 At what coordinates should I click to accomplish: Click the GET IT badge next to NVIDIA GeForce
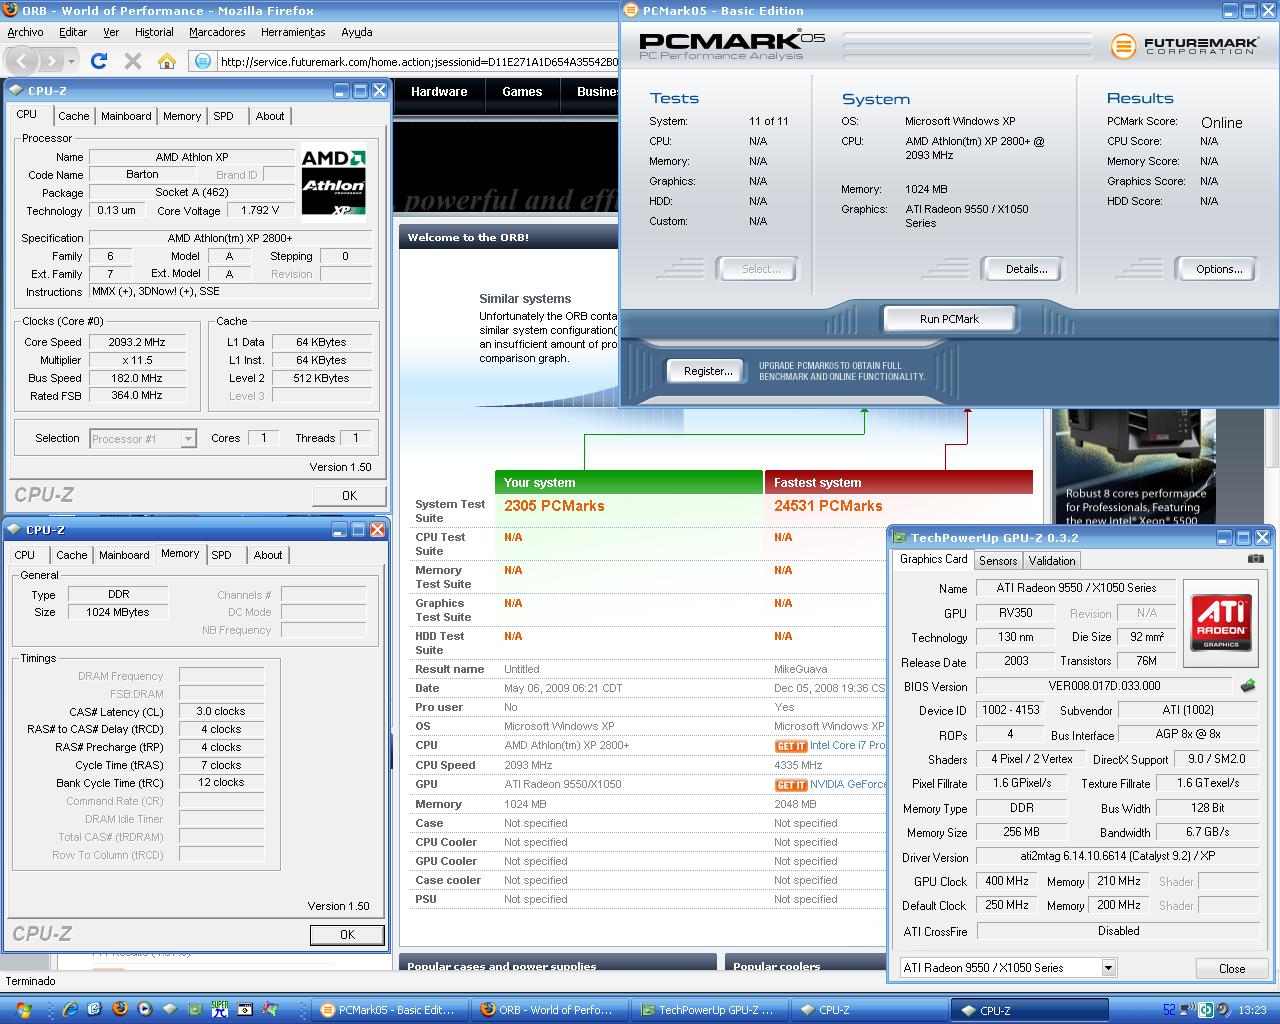[x=790, y=785]
